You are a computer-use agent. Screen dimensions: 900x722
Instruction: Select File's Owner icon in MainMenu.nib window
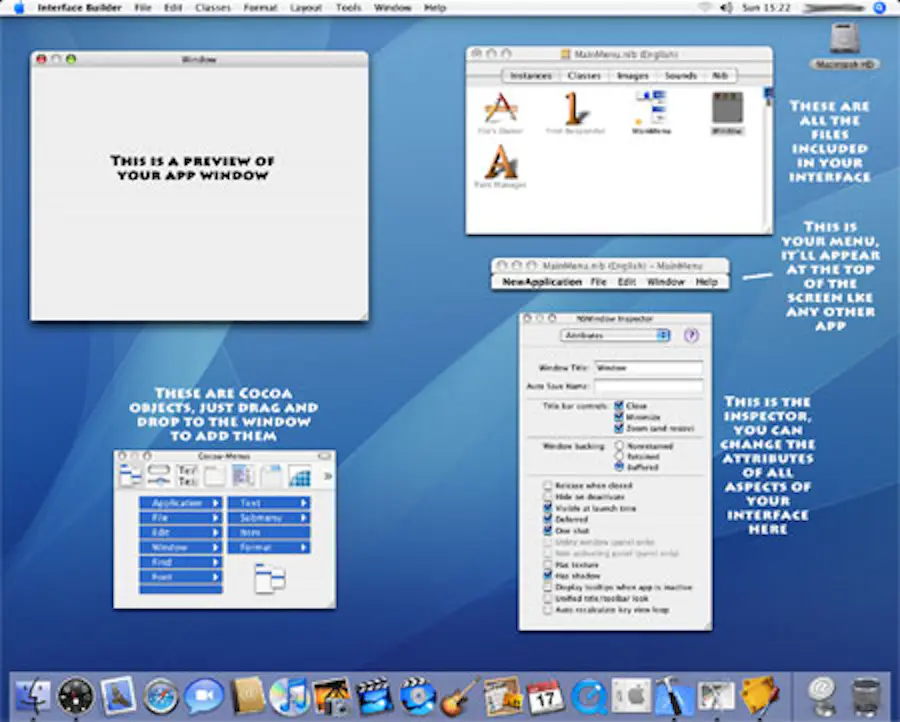(x=501, y=110)
